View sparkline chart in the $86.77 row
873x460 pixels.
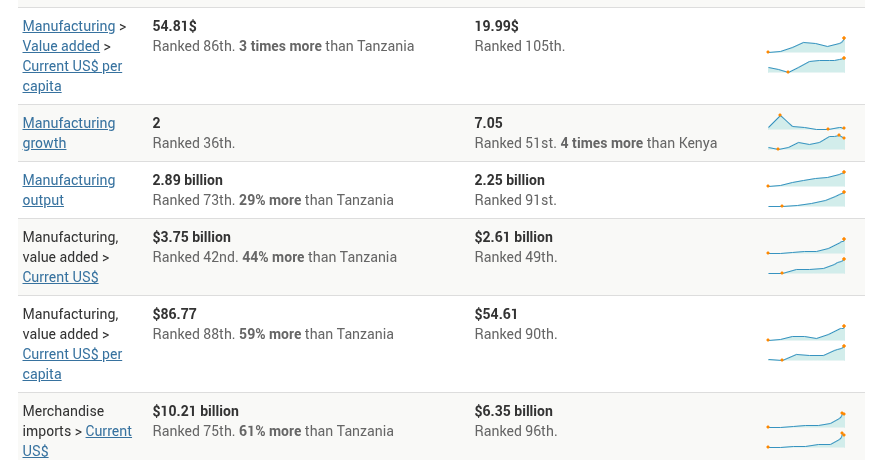click(x=806, y=344)
